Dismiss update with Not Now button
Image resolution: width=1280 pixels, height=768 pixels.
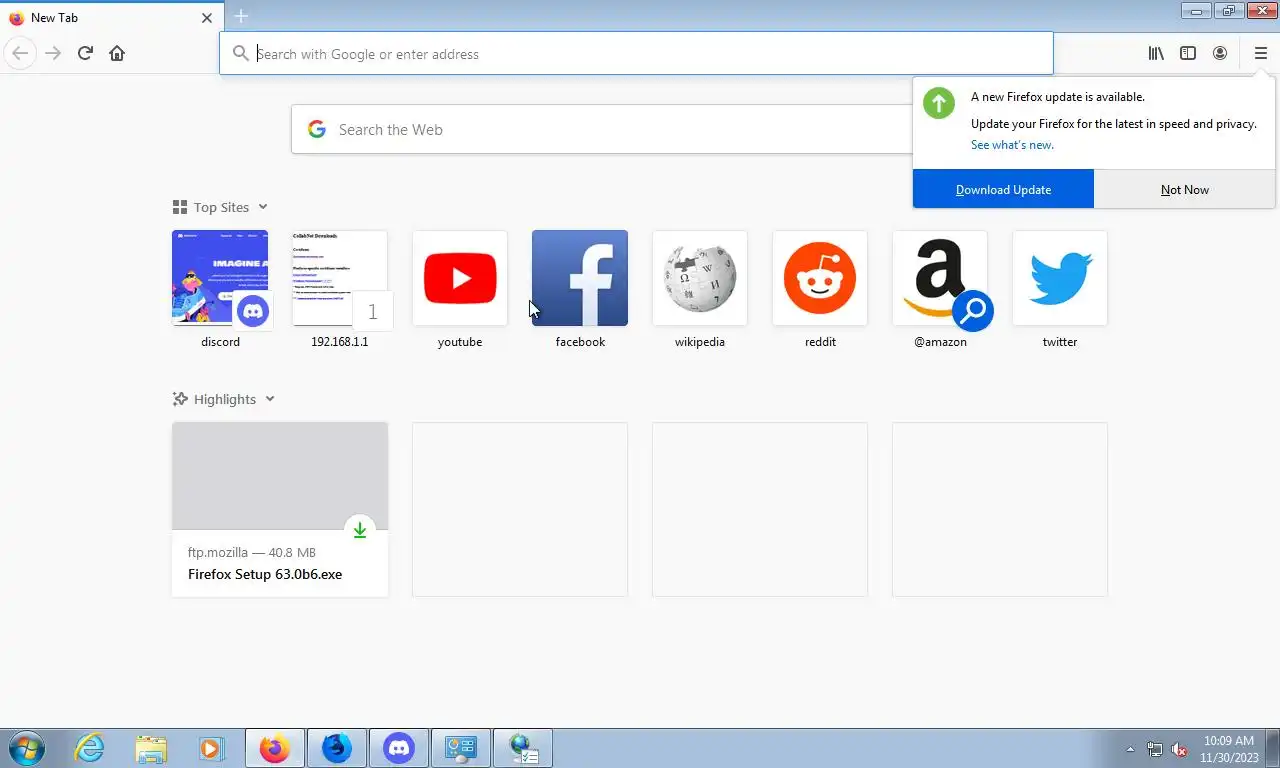pos(1184,189)
